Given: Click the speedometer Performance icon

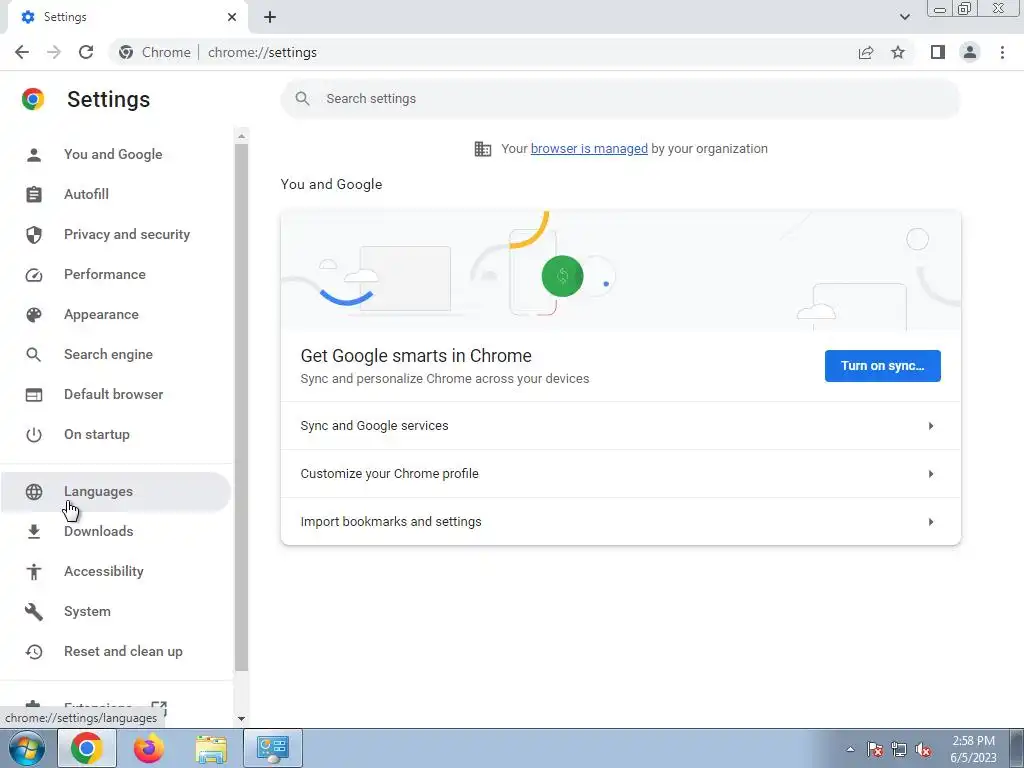Looking at the screenshot, I should 34,275.
